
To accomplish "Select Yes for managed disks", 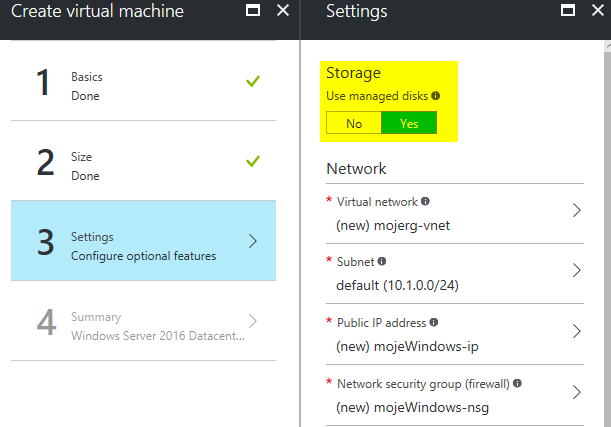I will pyautogui.click(x=409, y=123).
